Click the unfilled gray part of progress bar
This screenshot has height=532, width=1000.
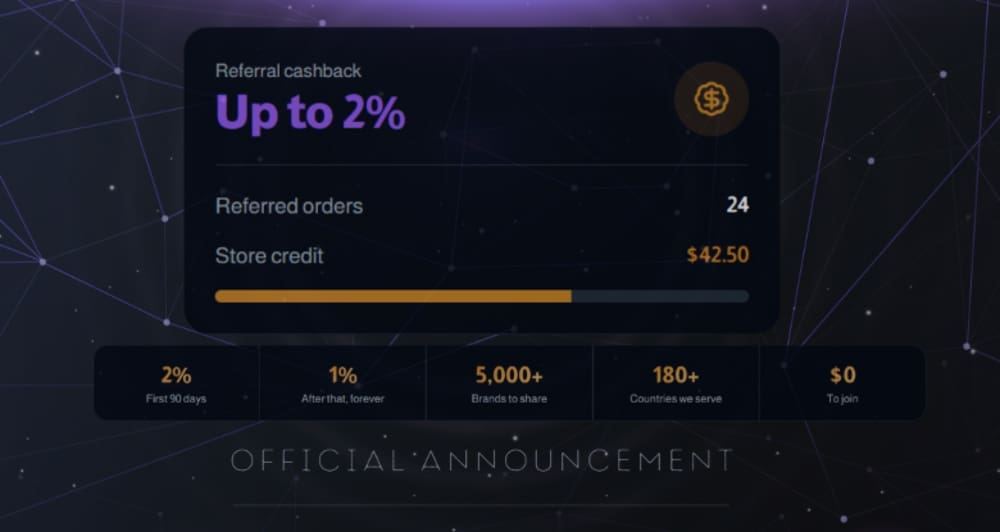coord(660,296)
